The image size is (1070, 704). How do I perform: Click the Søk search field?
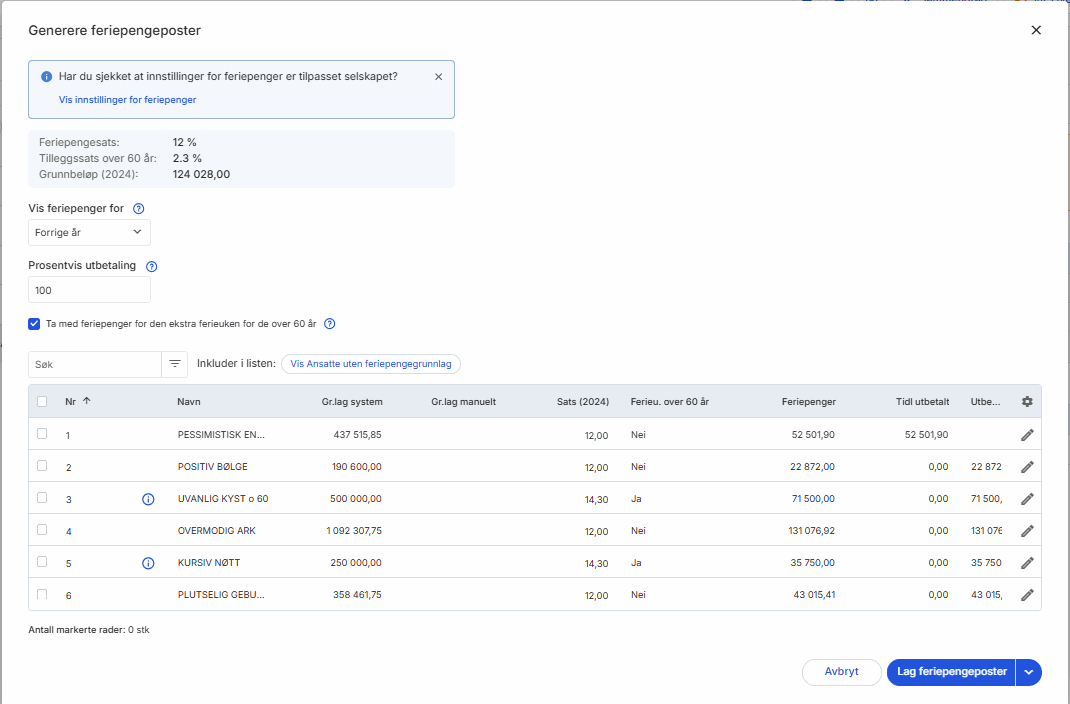95,364
